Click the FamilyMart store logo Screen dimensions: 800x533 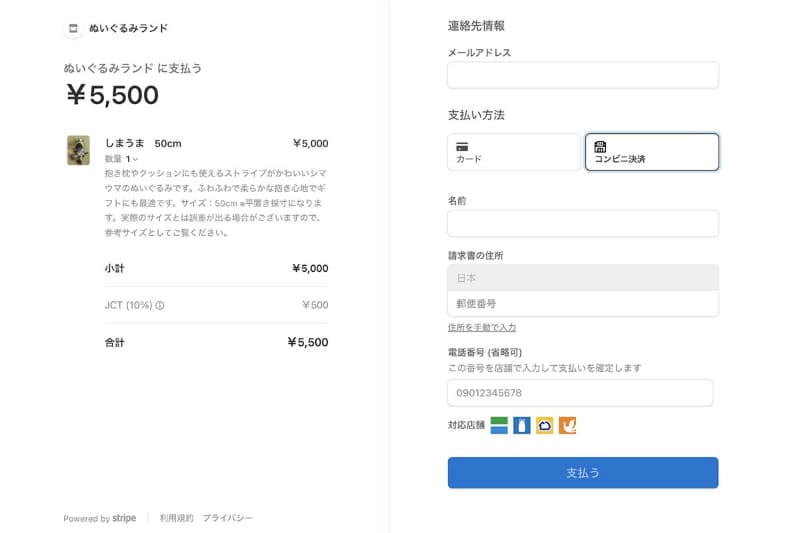[500, 425]
